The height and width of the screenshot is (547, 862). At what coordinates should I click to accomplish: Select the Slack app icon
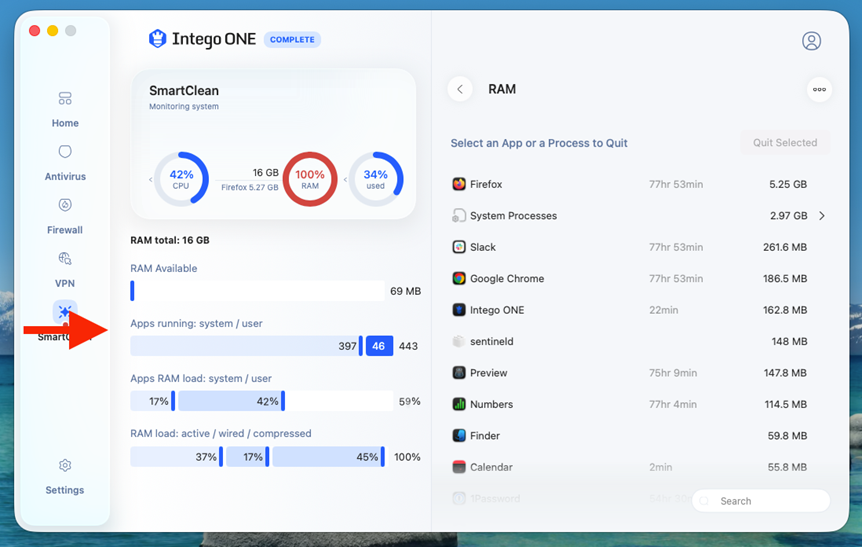pos(458,247)
